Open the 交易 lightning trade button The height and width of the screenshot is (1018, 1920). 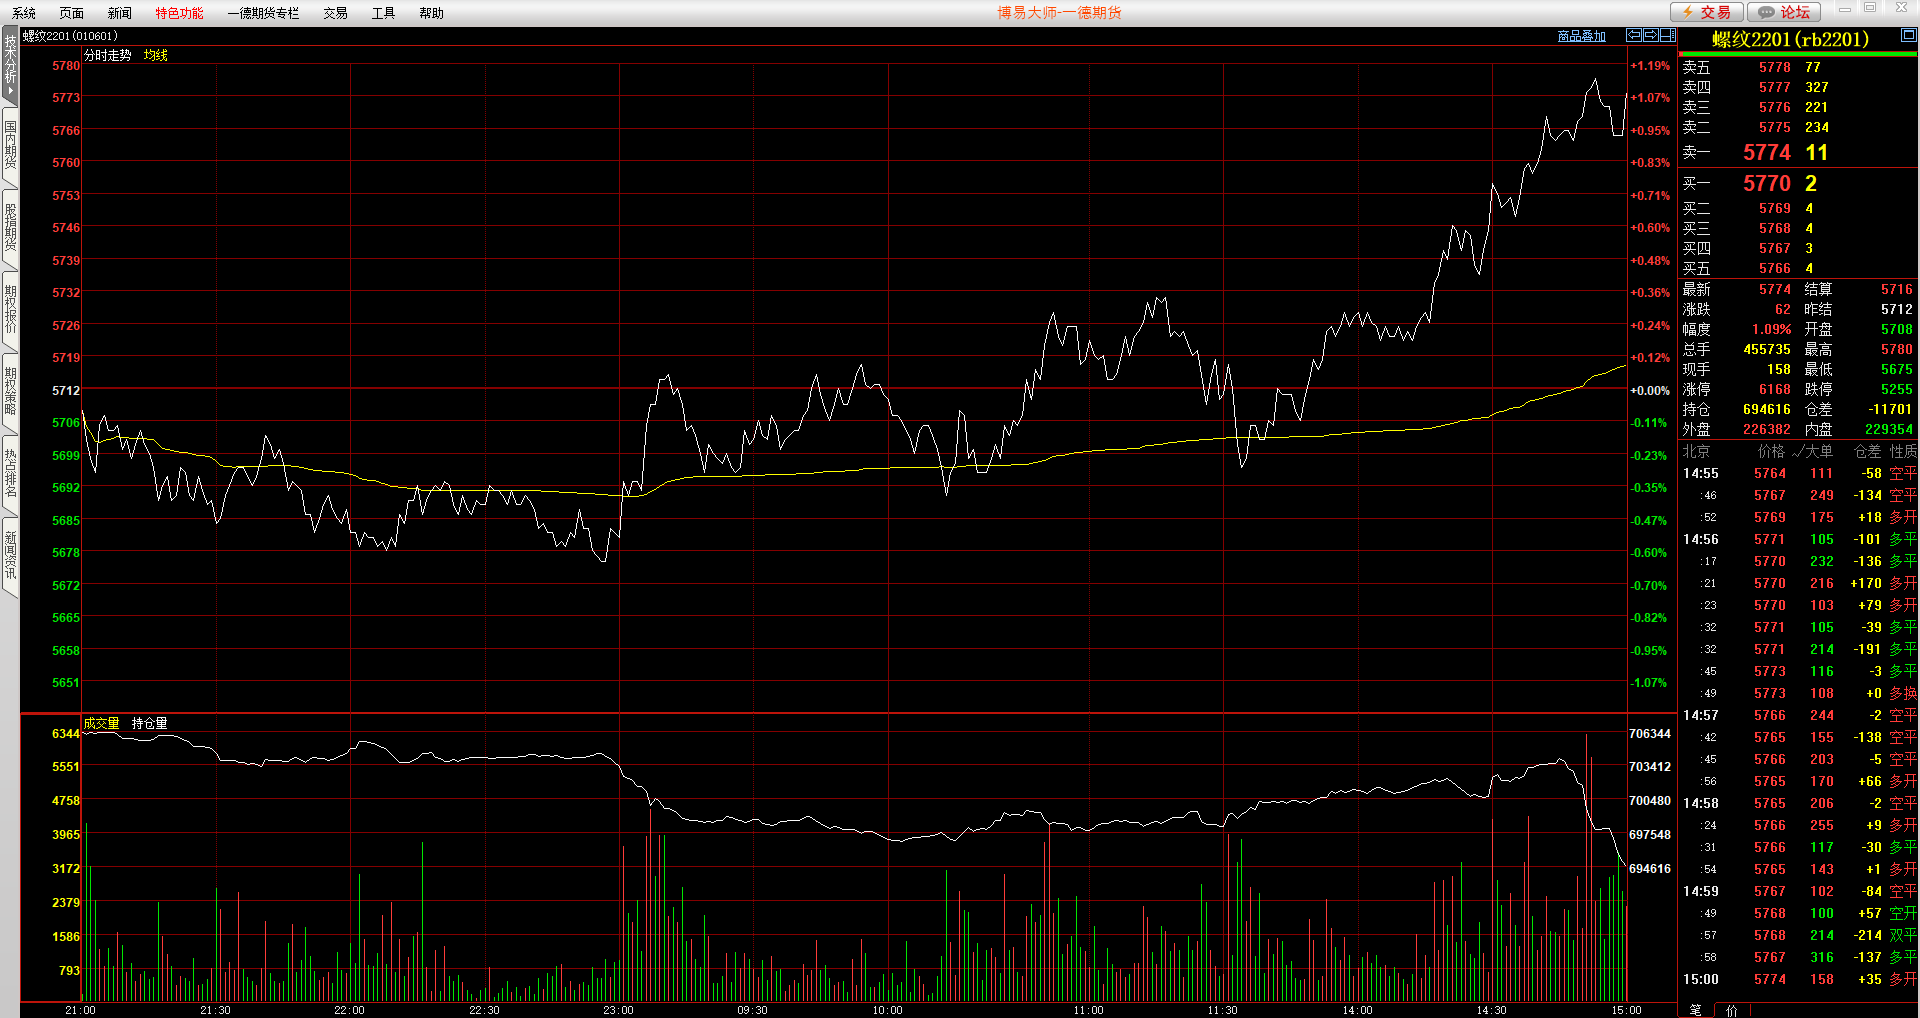point(1707,12)
